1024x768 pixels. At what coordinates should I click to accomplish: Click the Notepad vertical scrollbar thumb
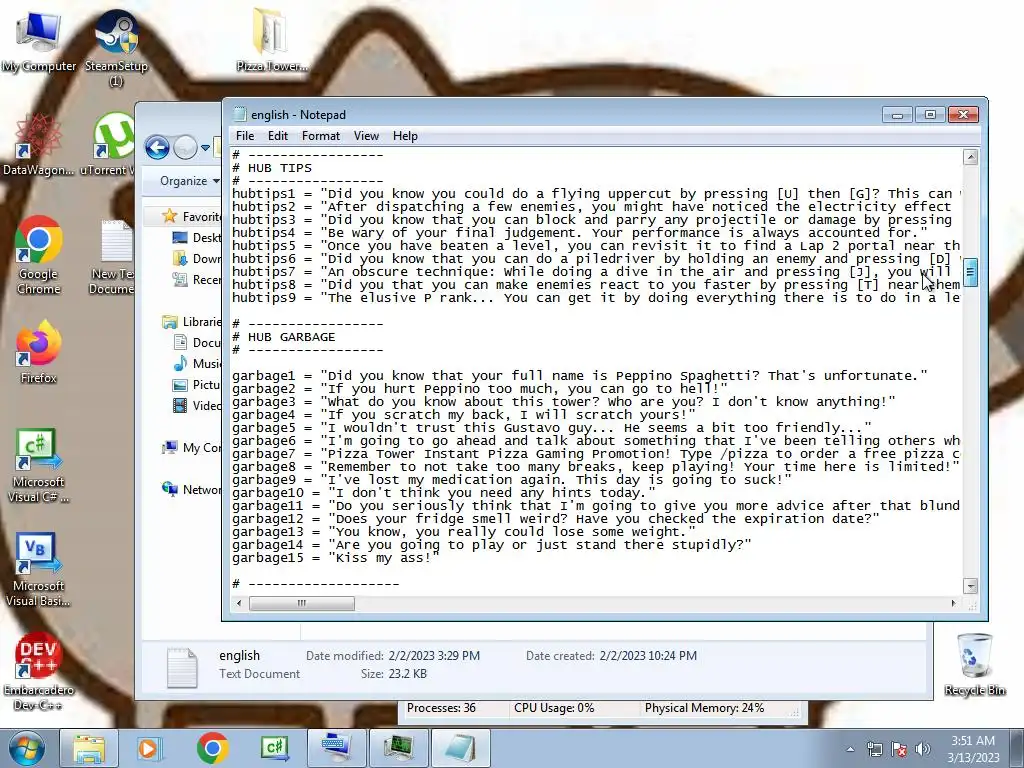(970, 272)
